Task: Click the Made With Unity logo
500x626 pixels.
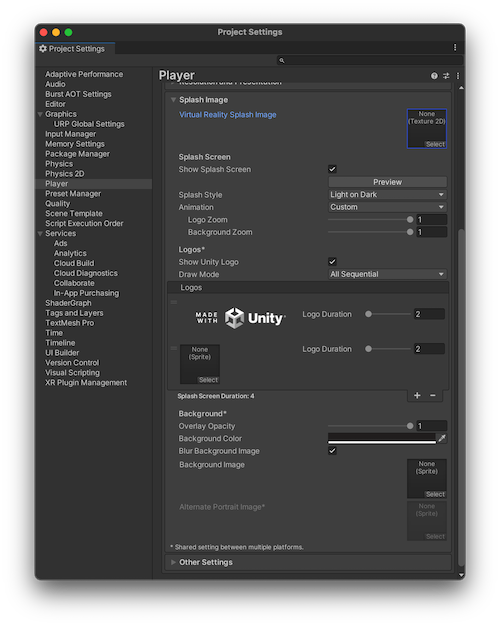Action: (240, 318)
